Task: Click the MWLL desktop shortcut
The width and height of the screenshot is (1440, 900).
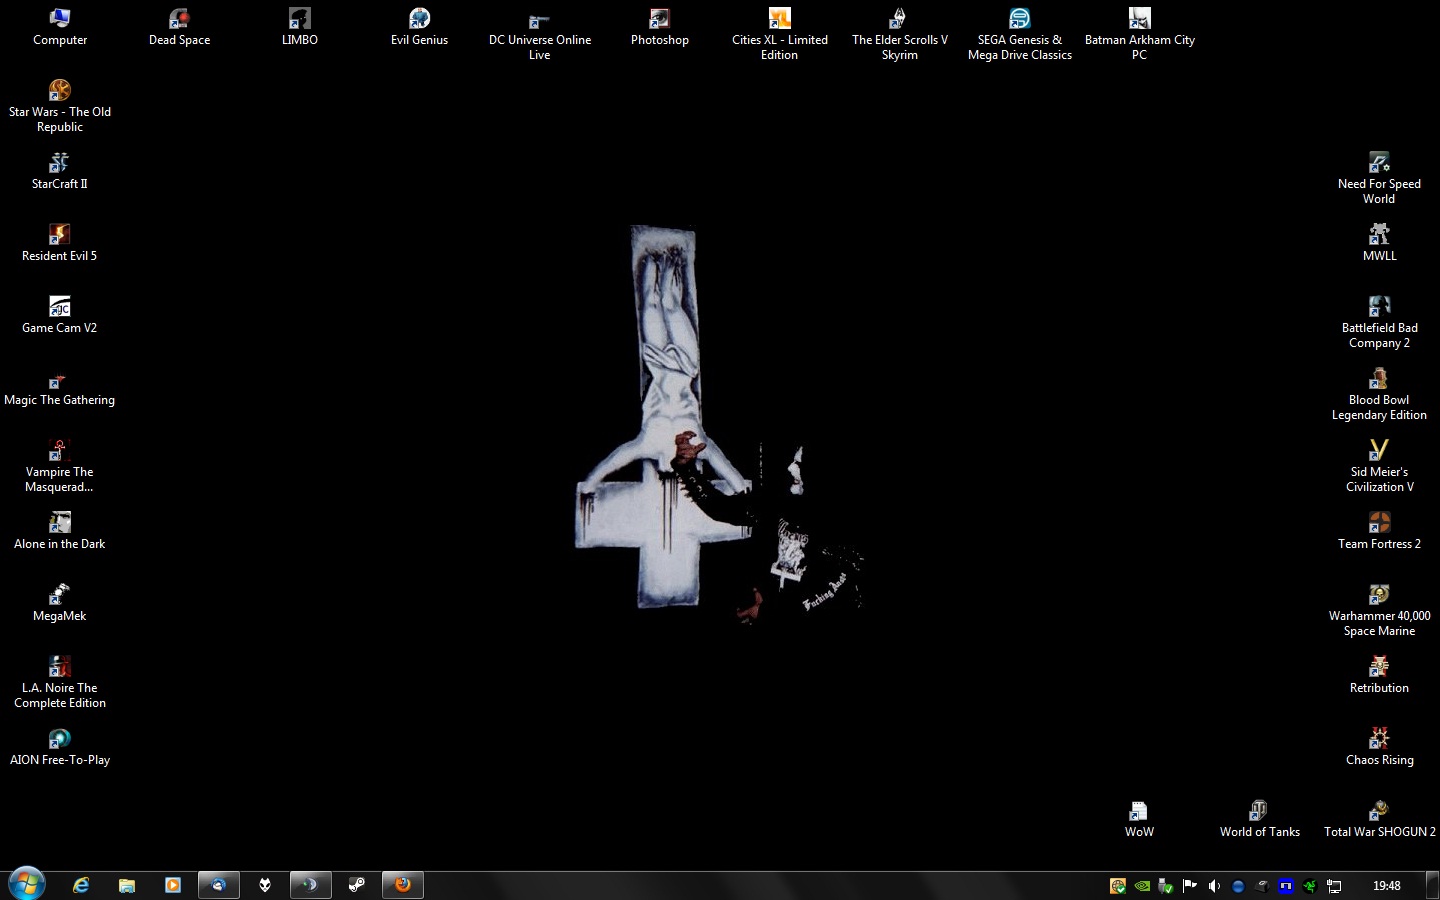Action: tap(1379, 243)
